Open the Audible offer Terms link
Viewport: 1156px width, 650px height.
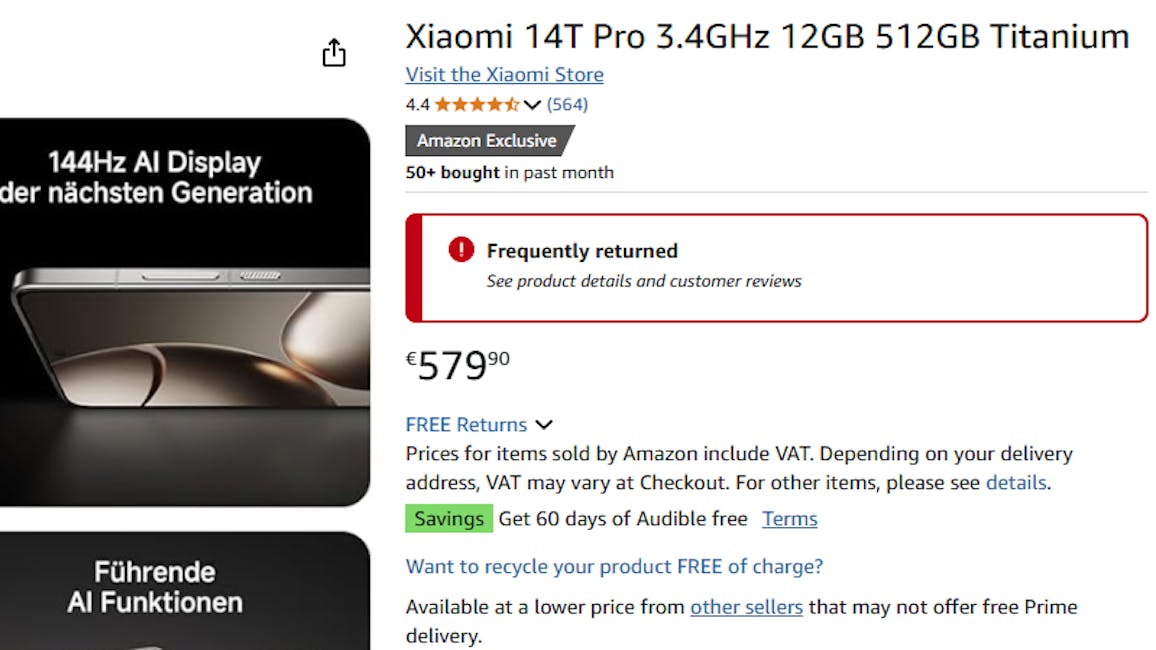(x=789, y=519)
